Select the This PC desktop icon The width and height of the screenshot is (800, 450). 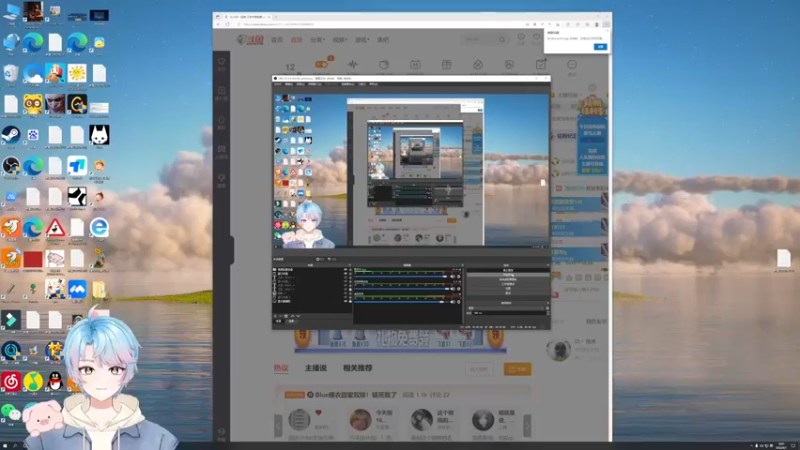[11, 12]
